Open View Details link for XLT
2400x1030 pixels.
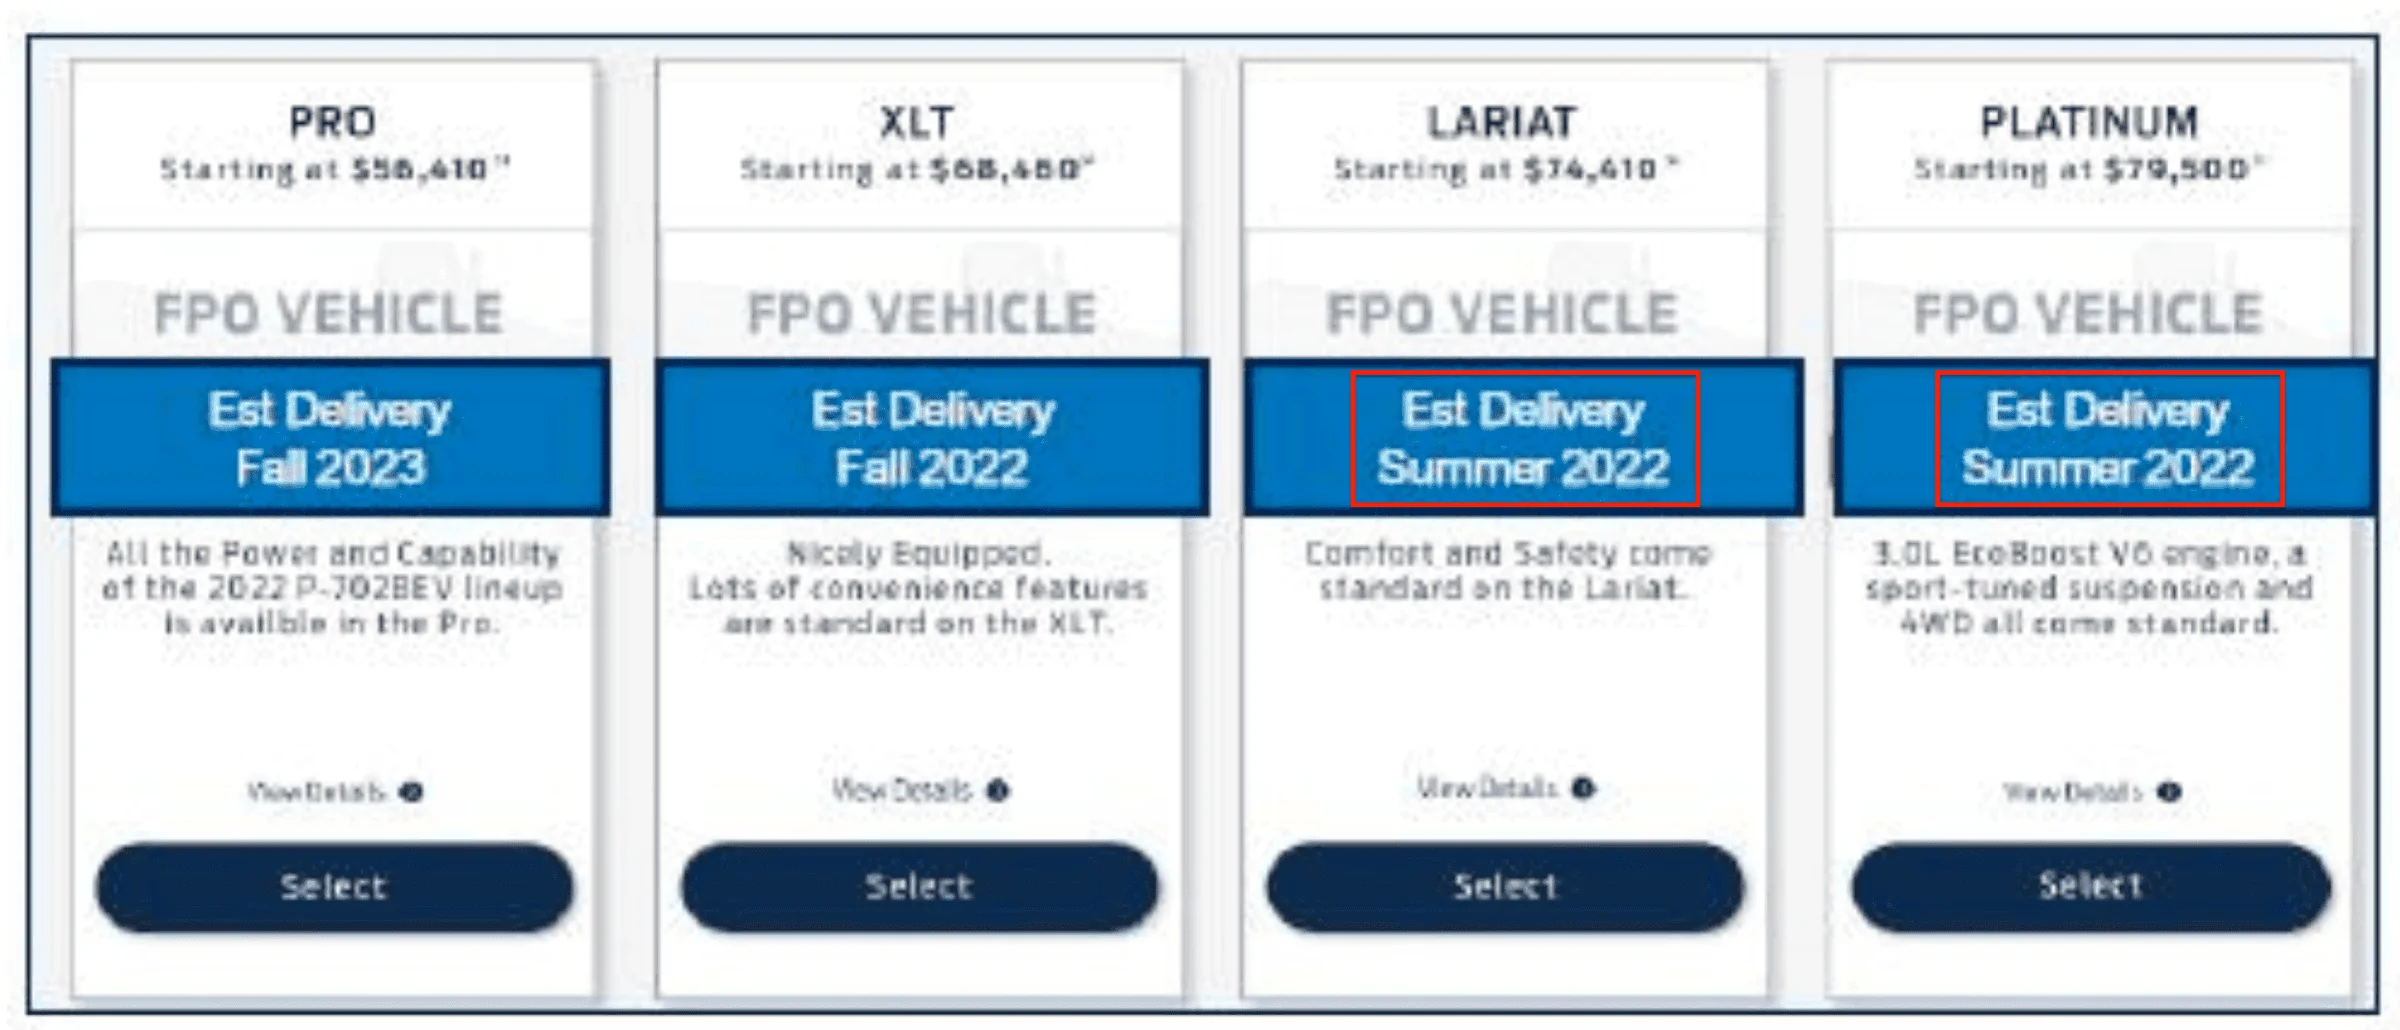[x=902, y=791]
